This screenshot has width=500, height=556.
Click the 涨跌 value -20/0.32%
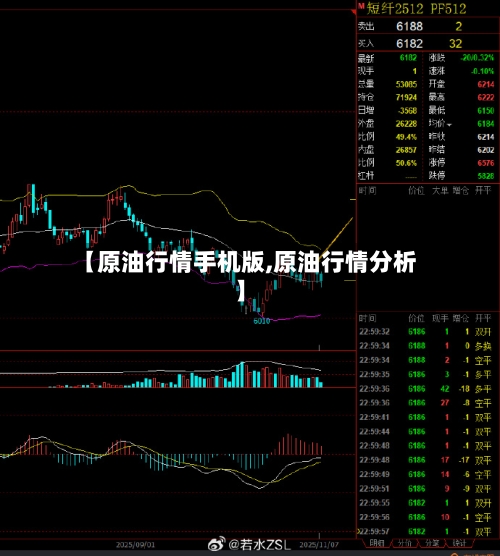point(477,58)
